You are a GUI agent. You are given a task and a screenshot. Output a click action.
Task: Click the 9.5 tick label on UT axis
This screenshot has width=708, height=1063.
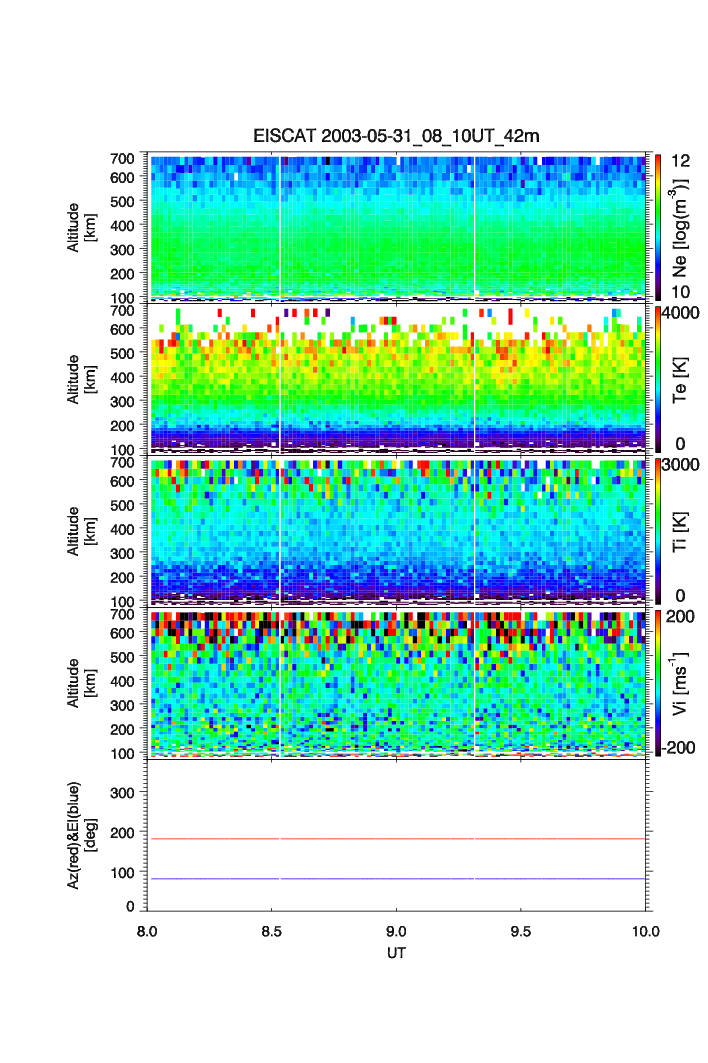coord(521,930)
